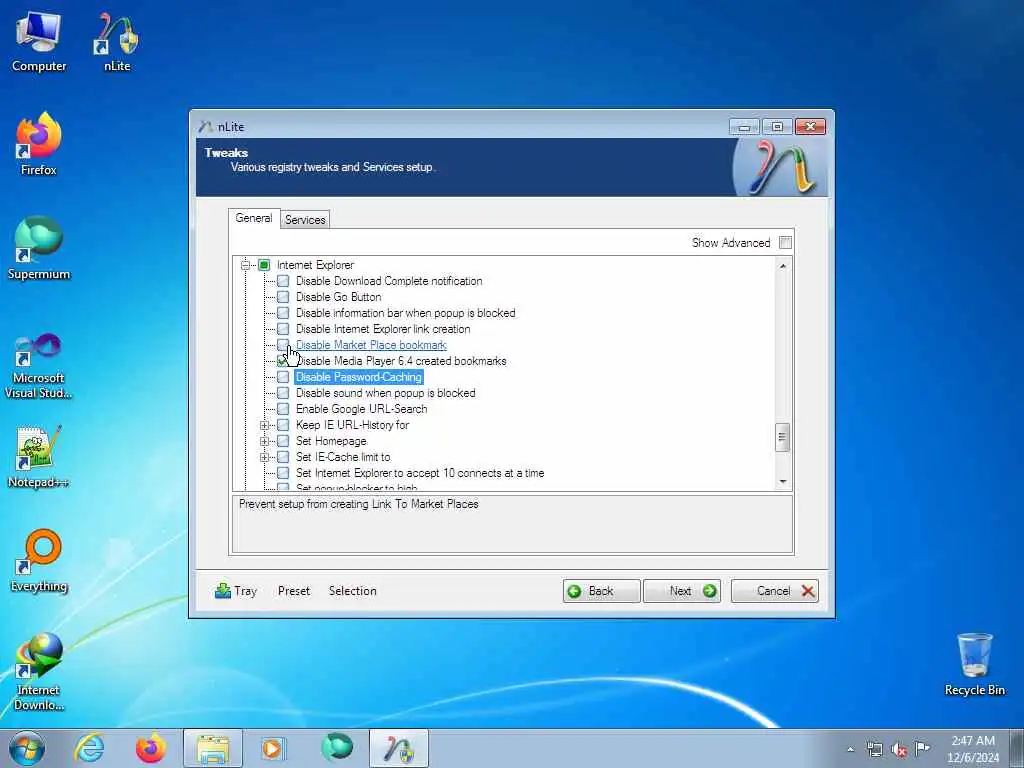This screenshot has height=768, width=1024.
Task: Toggle the Internet Explorer group checkbox
Action: tap(264, 265)
